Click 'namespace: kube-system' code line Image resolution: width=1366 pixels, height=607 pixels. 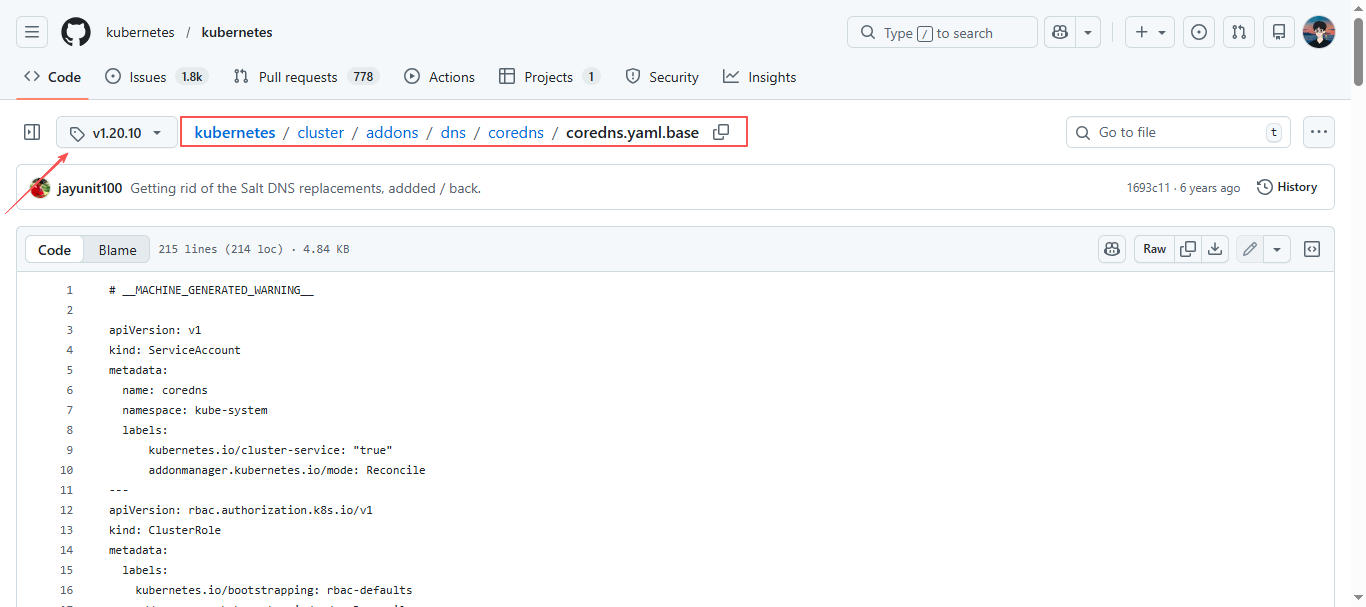click(195, 410)
